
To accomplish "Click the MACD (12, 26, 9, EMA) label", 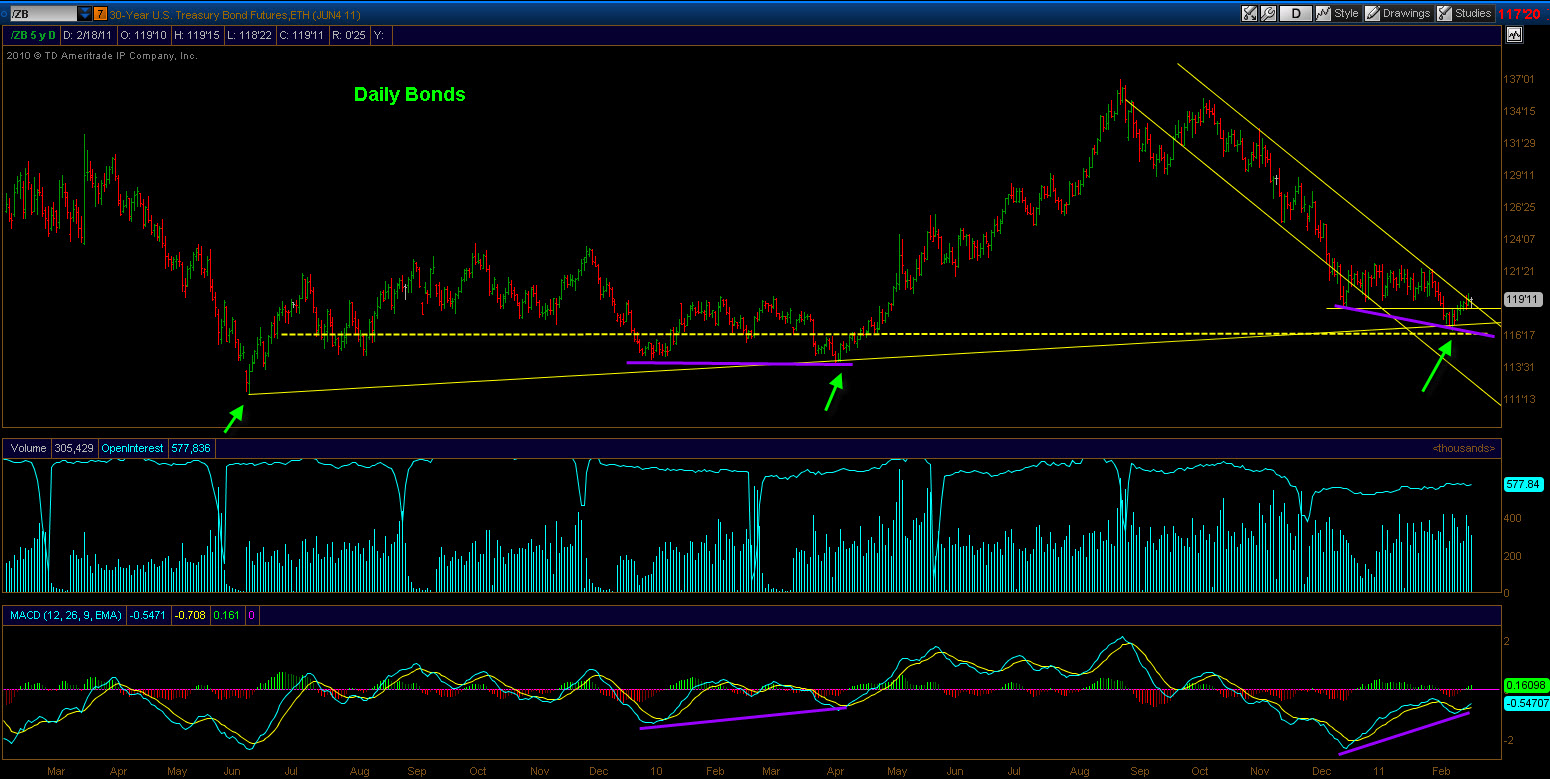I will (66, 615).
